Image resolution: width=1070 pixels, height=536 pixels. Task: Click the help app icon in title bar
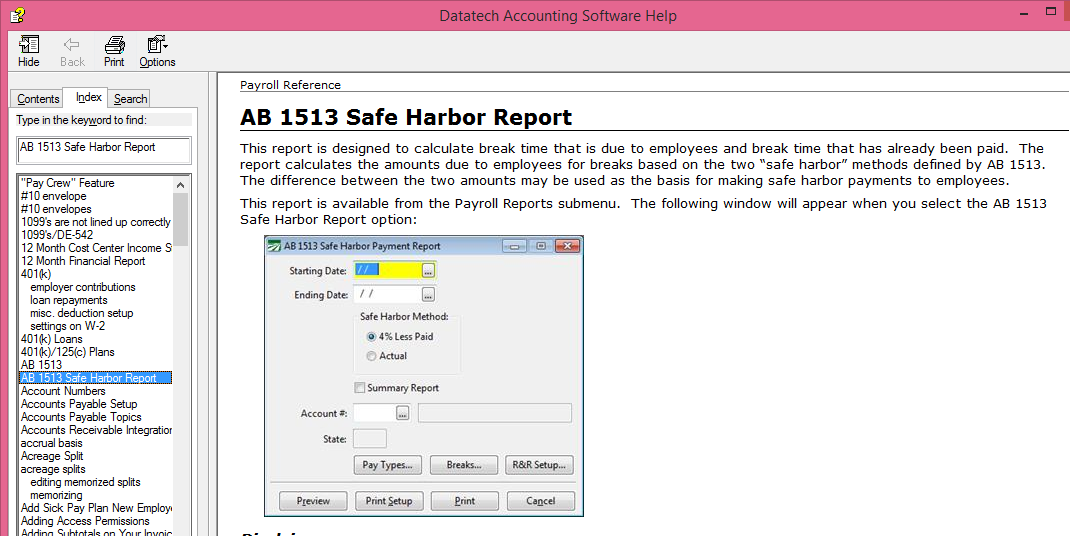pos(17,15)
